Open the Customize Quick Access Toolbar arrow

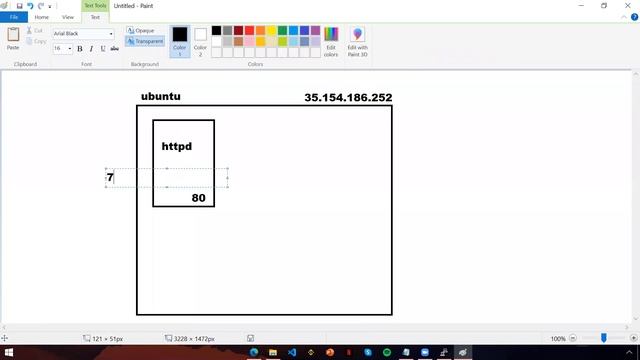click(x=50, y=7)
